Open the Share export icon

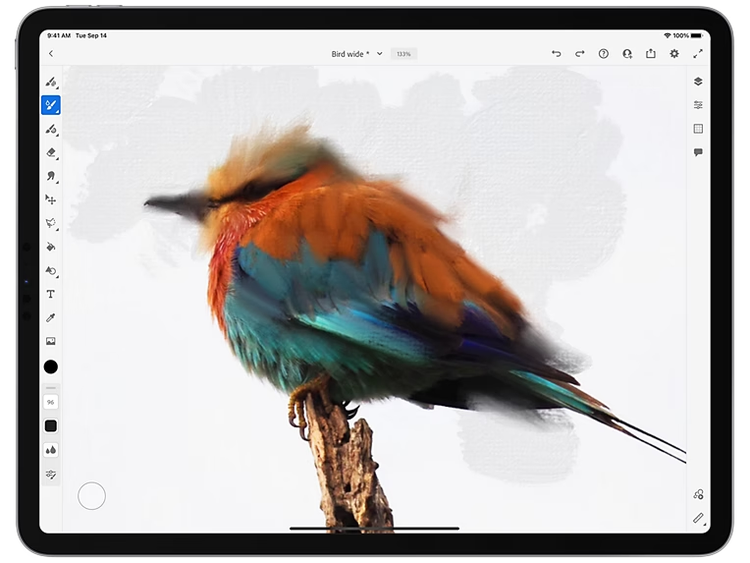point(651,54)
